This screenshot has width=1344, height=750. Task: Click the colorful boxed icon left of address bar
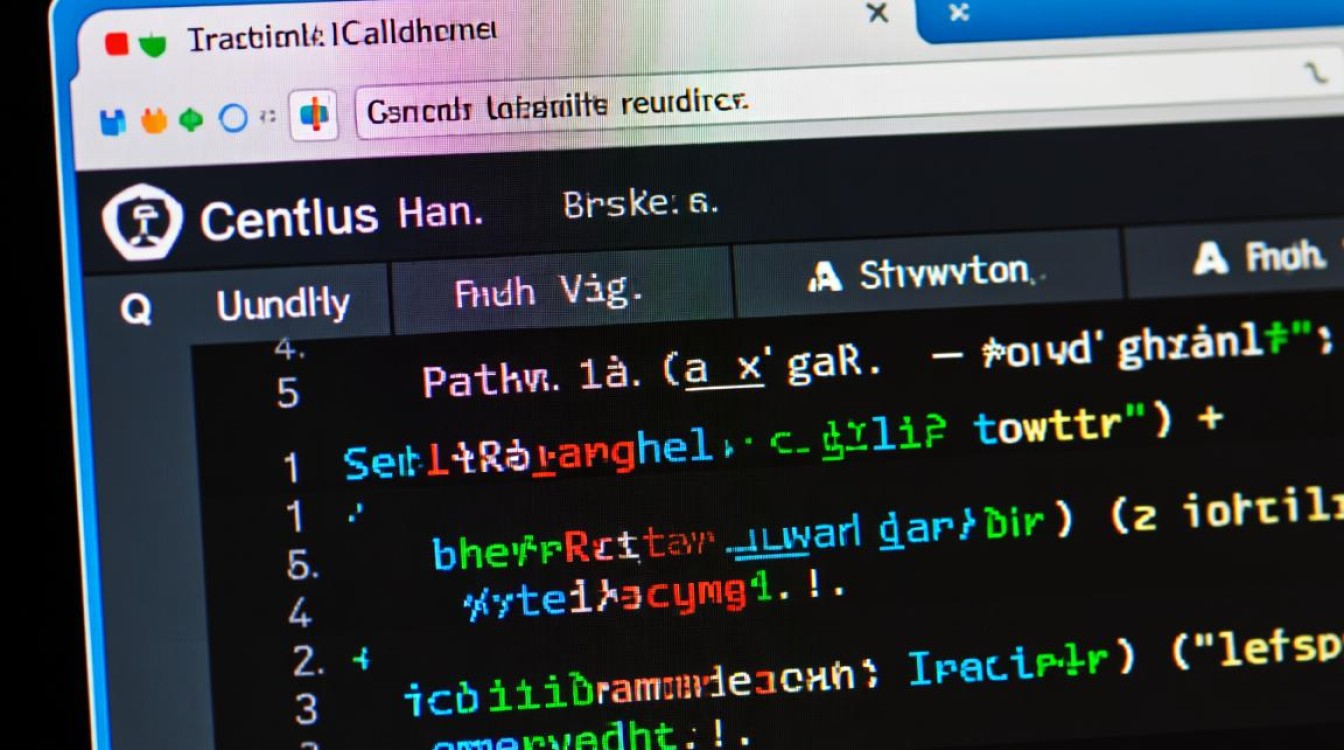point(313,114)
